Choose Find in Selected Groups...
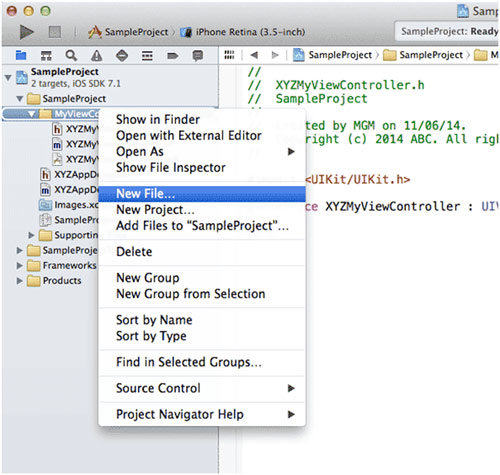Viewport: 500px width, 475px height. (202, 362)
